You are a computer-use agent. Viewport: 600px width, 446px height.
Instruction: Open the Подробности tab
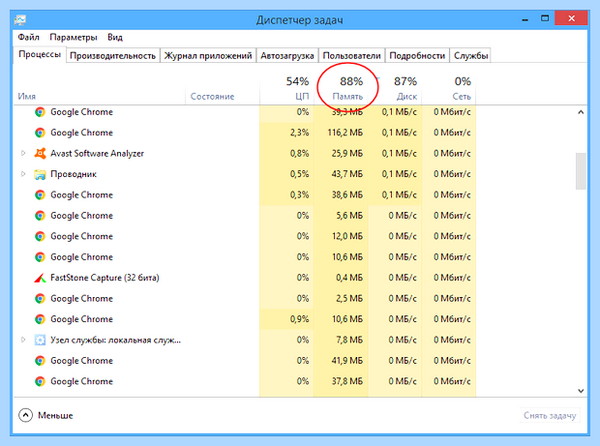[x=417, y=56]
